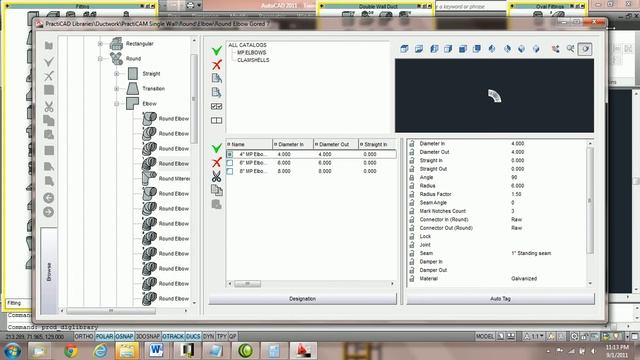Click the horizontal scrollbar thumb under the size table
This screenshot has height=360, width=640.
pyautogui.click(x=247, y=283)
